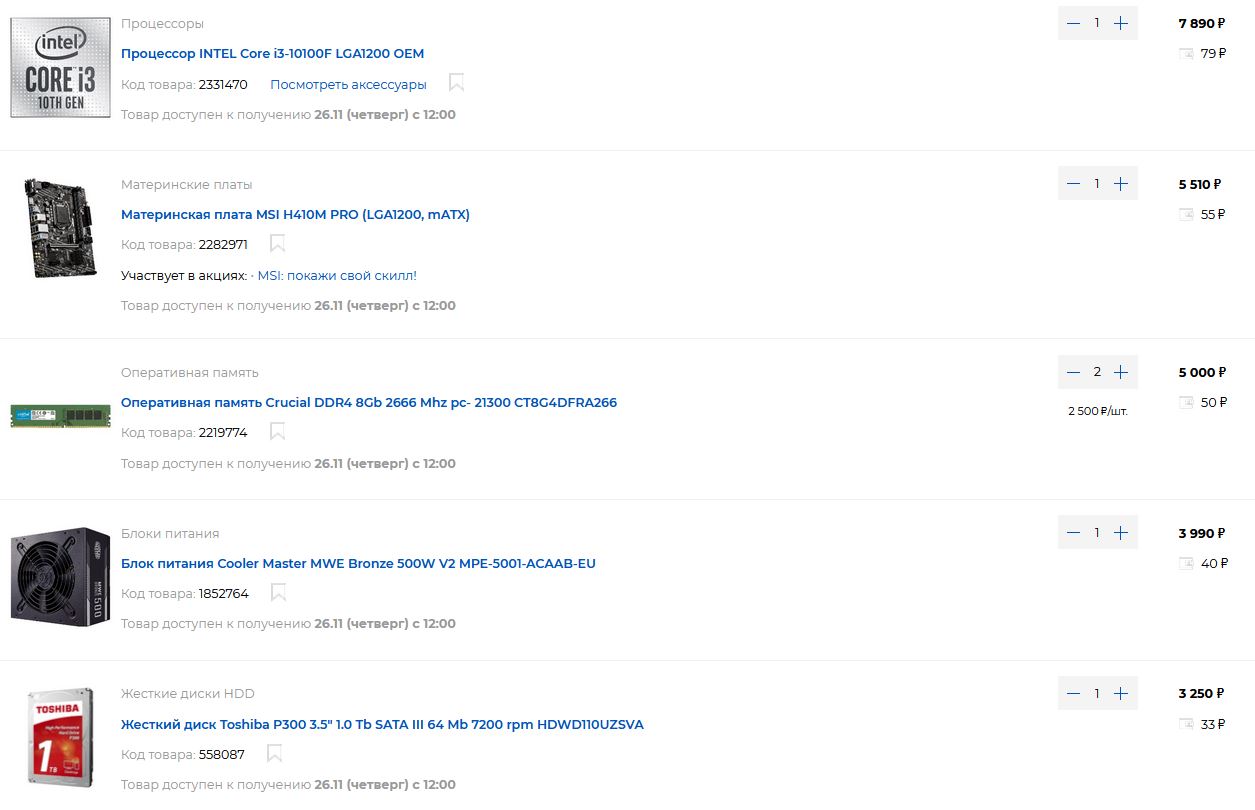Image resolution: width=1255 pixels, height=810 pixels.
Task: Increase quantity of Cooler Master power supply
Action: point(1121,533)
